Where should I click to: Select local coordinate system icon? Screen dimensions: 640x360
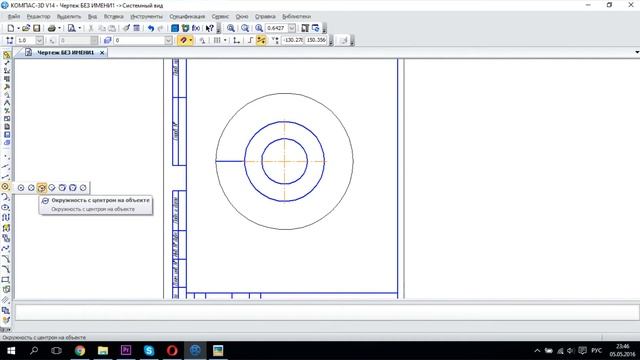(236, 40)
